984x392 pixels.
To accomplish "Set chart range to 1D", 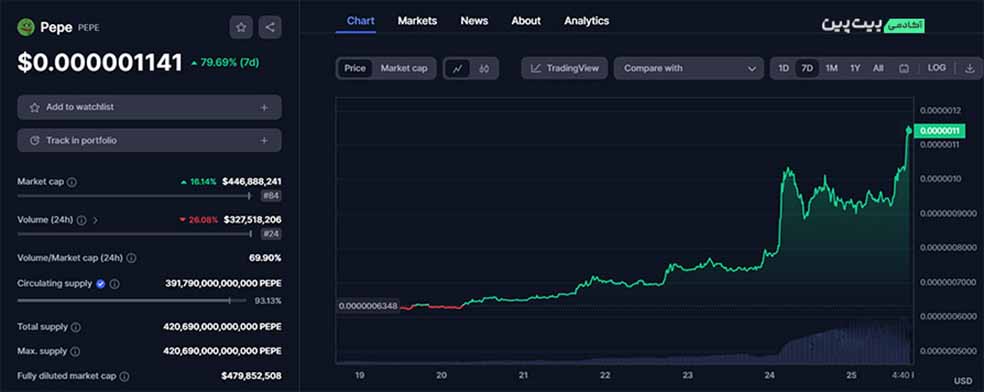I will tap(783, 68).
